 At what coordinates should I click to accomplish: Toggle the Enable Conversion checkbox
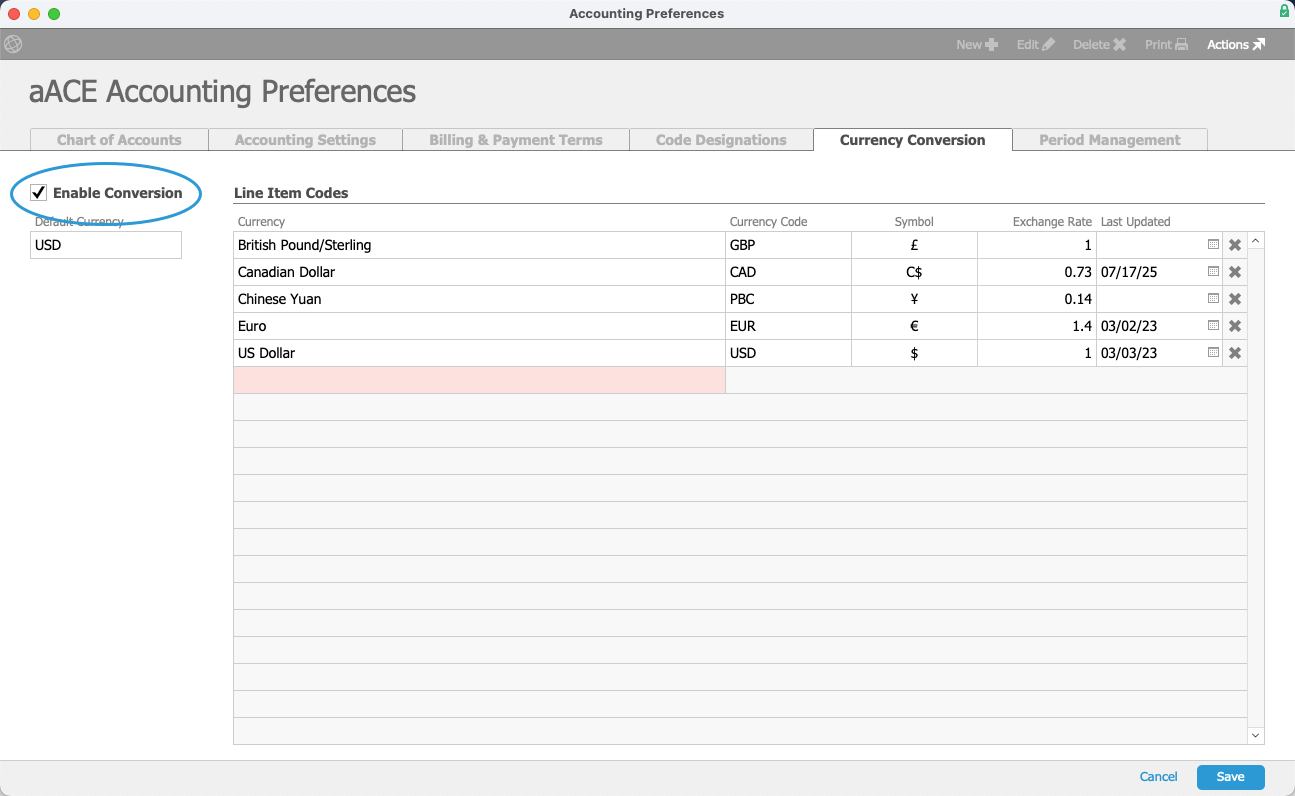[x=39, y=193]
